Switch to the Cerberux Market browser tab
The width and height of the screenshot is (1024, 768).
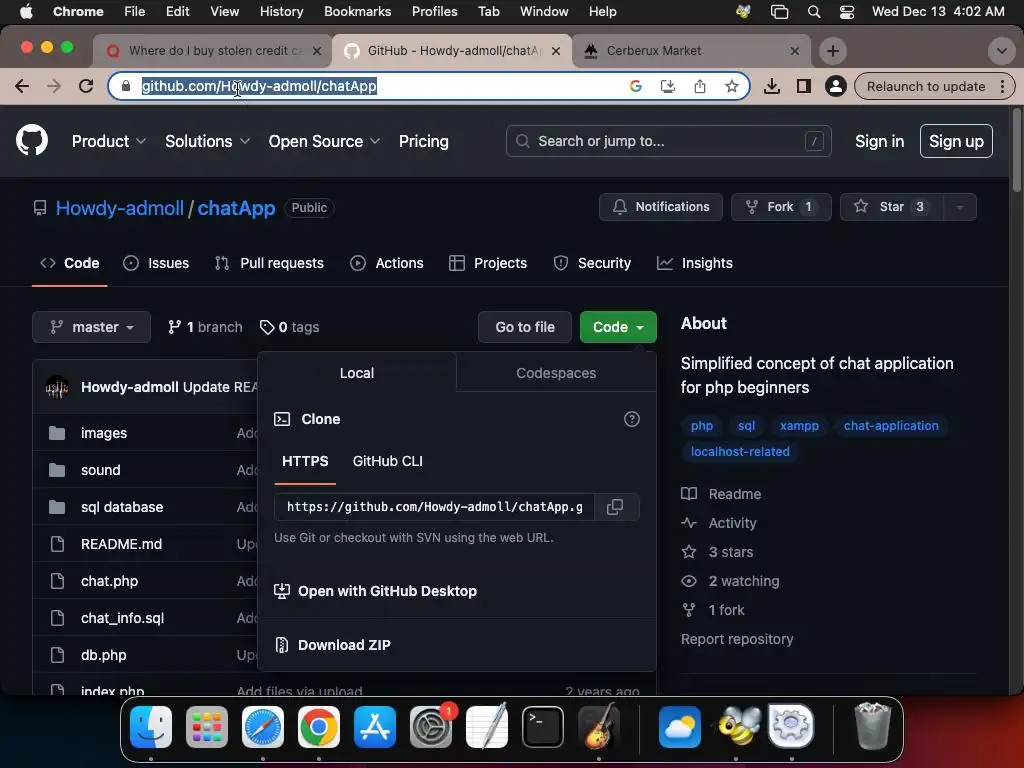pyautogui.click(x=691, y=51)
